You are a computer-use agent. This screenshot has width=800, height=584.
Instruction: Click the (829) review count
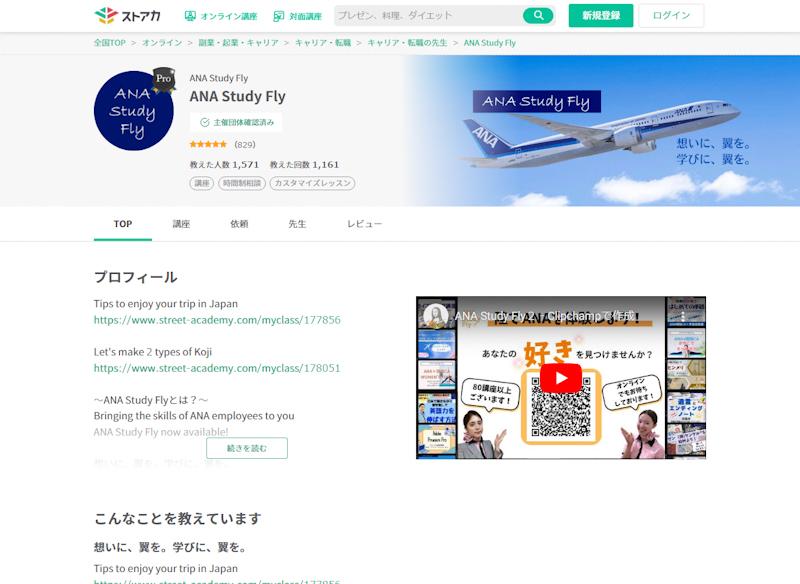point(245,145)
